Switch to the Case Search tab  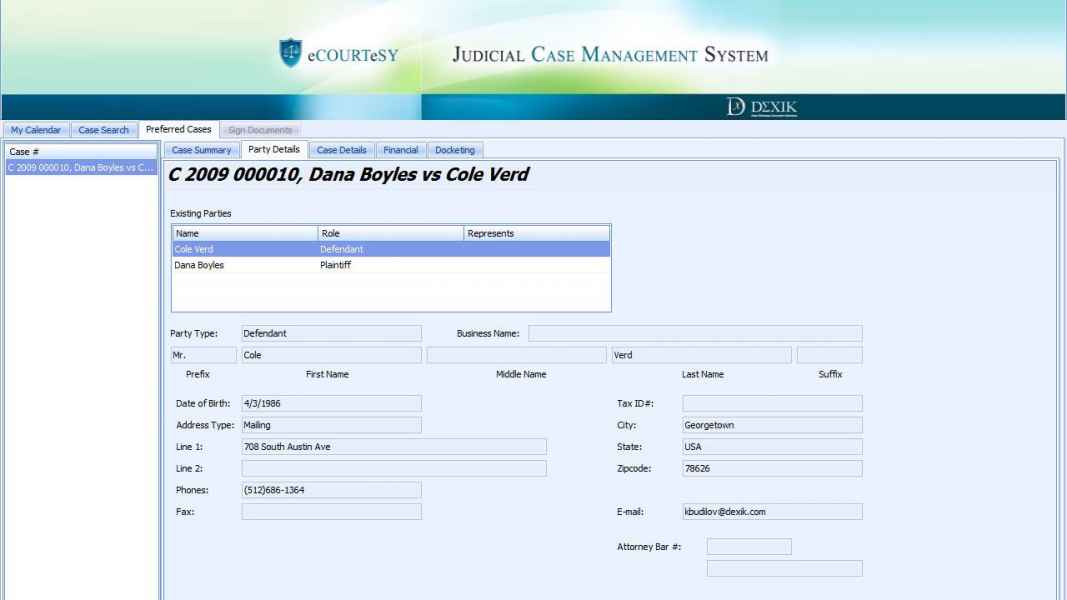[104, 130]
